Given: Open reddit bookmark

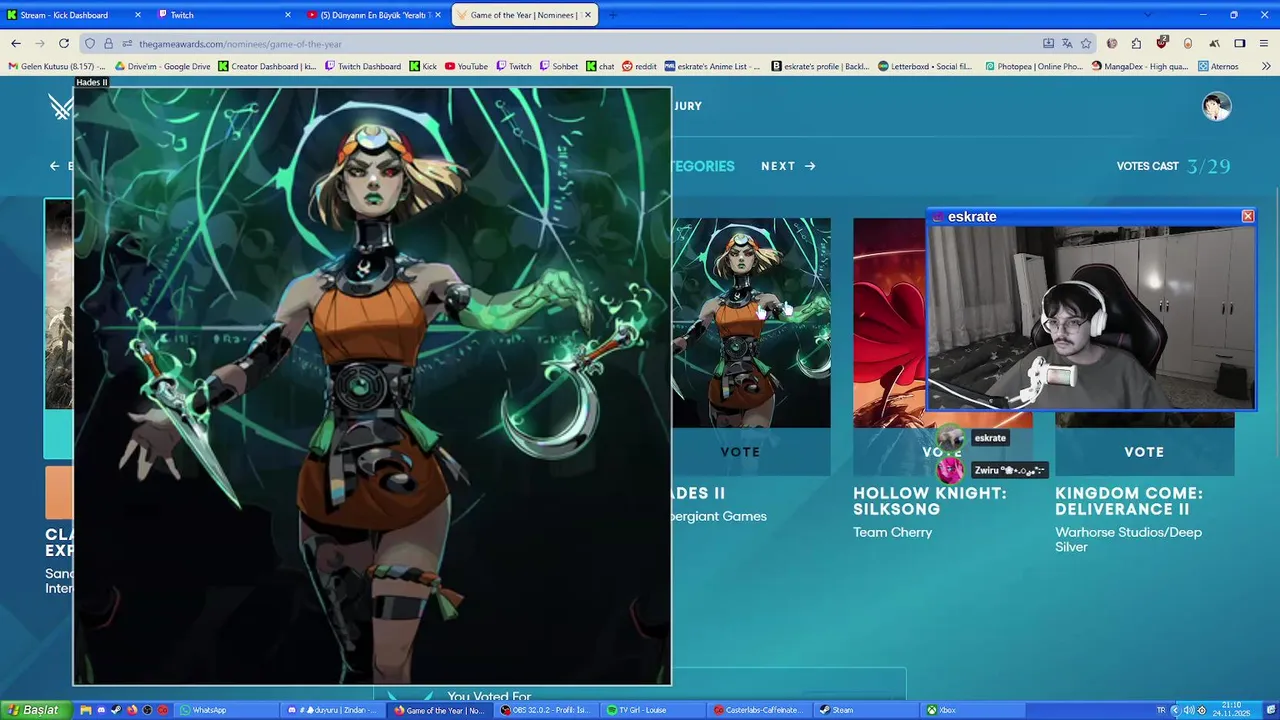Looking at the screenshot, I should [x=639, y=66].
